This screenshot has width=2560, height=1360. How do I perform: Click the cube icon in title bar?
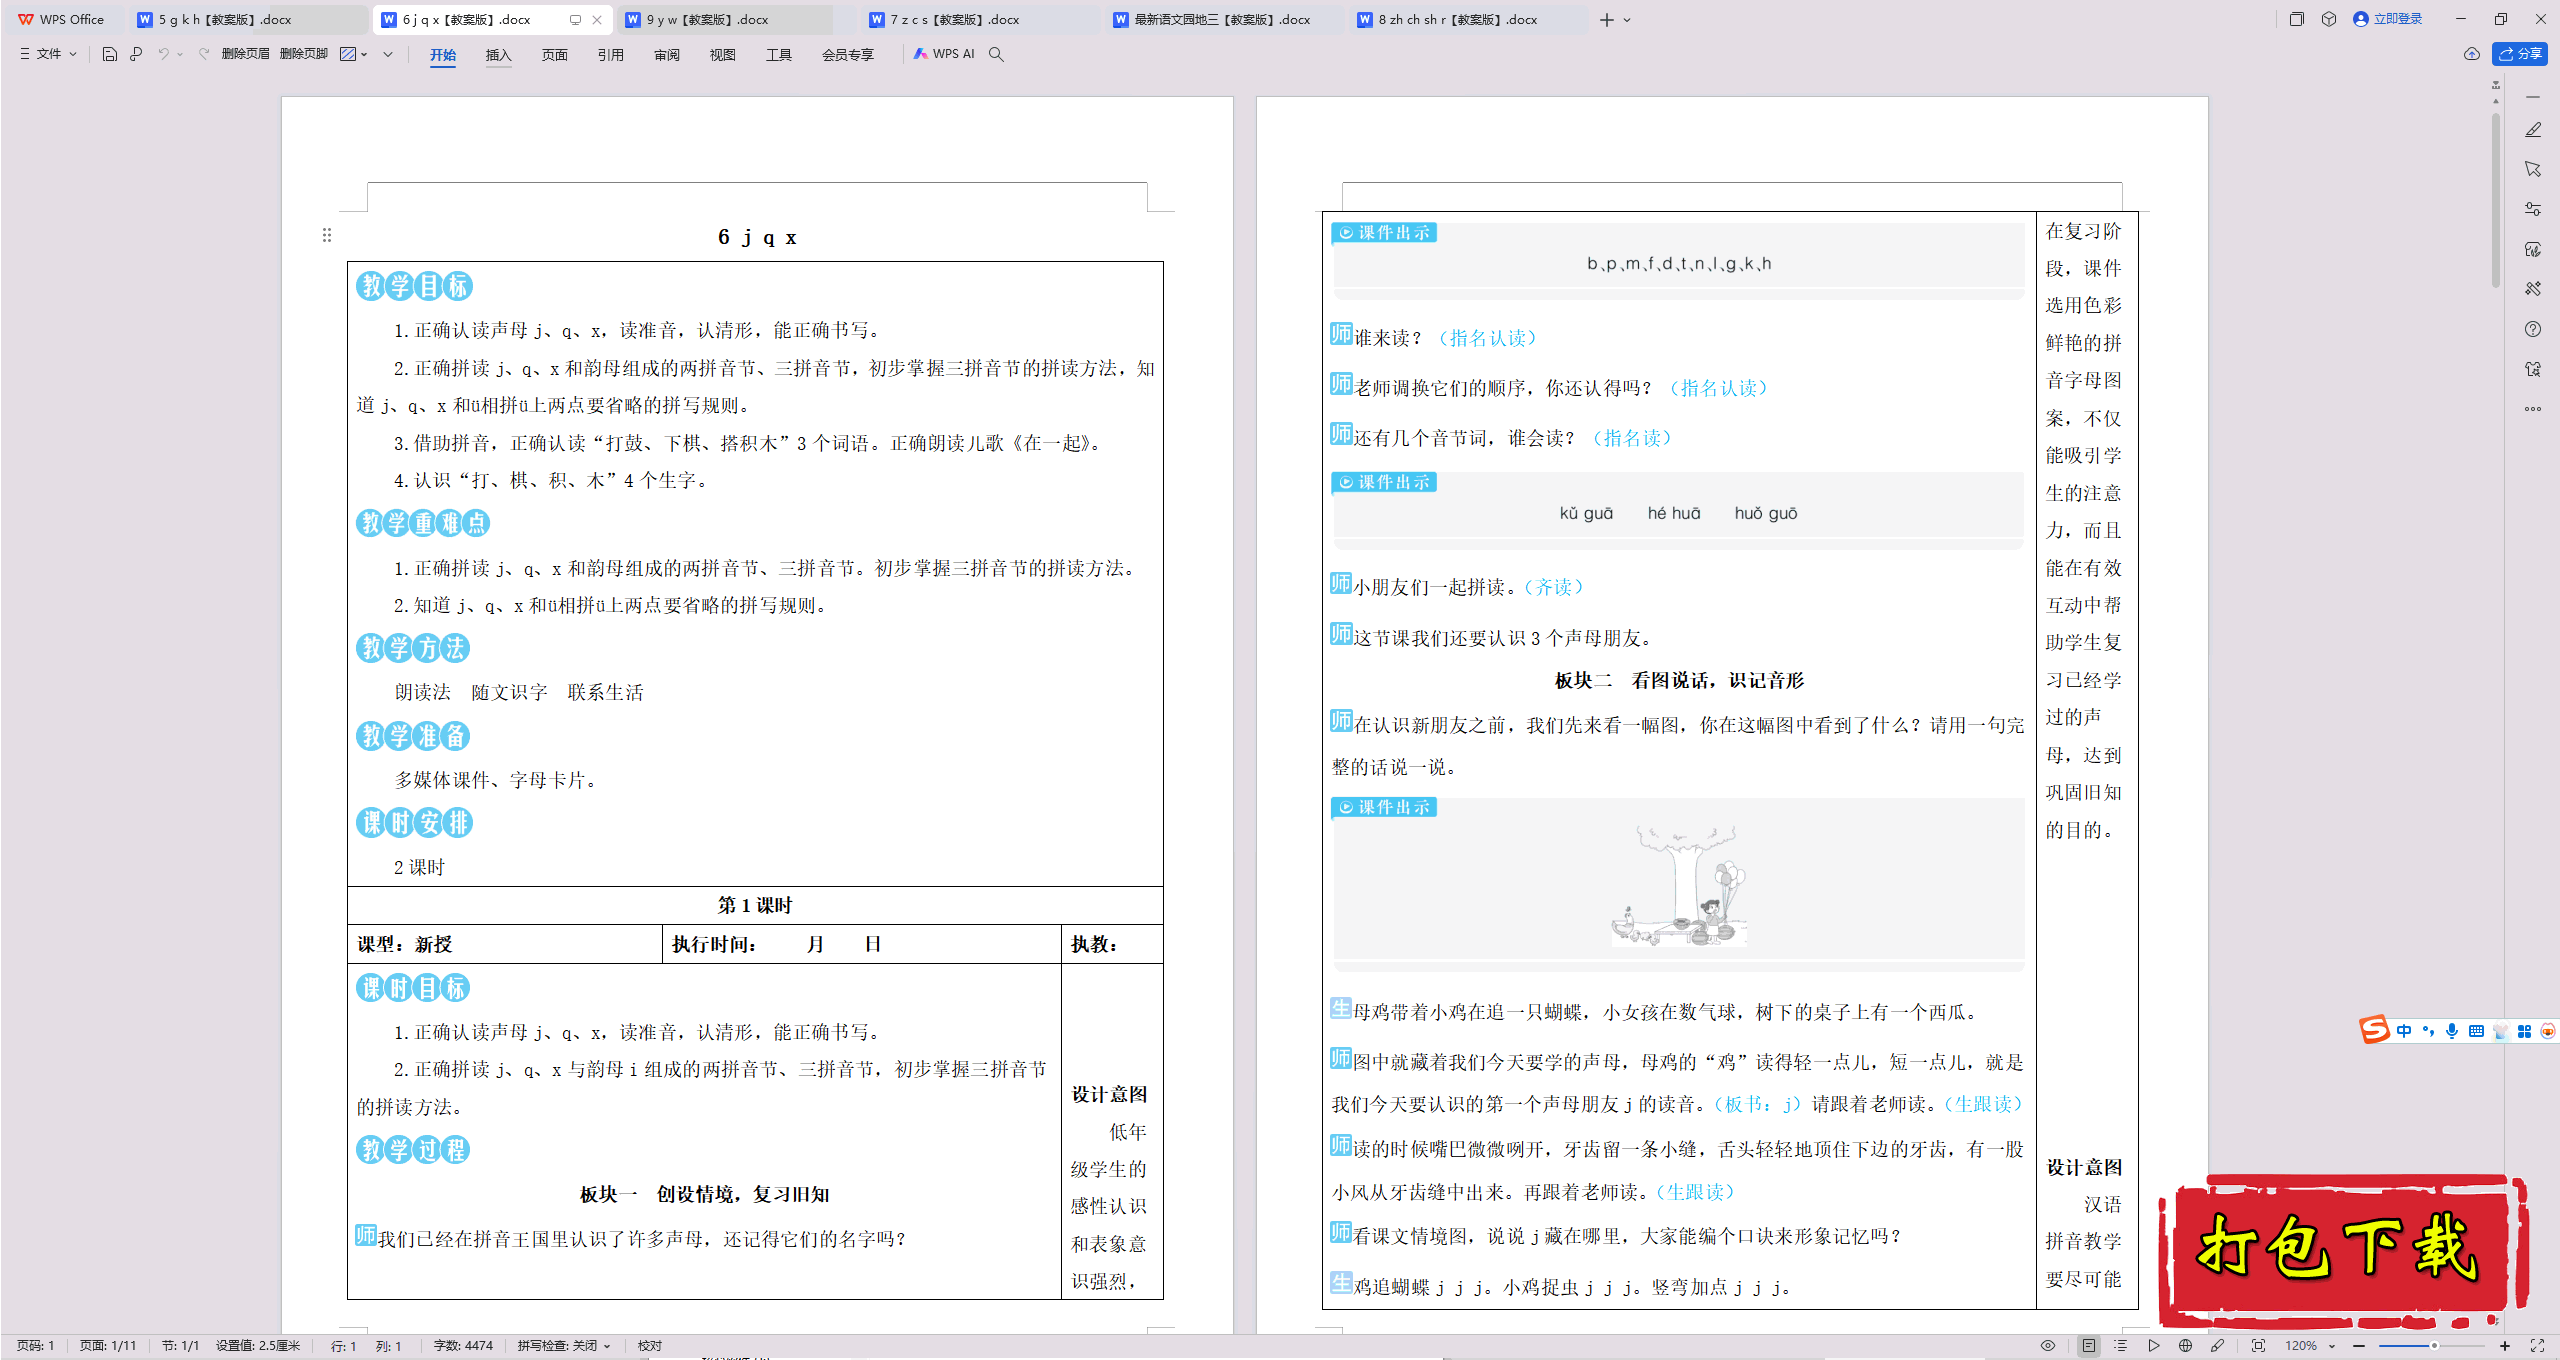coord(2329,19)
